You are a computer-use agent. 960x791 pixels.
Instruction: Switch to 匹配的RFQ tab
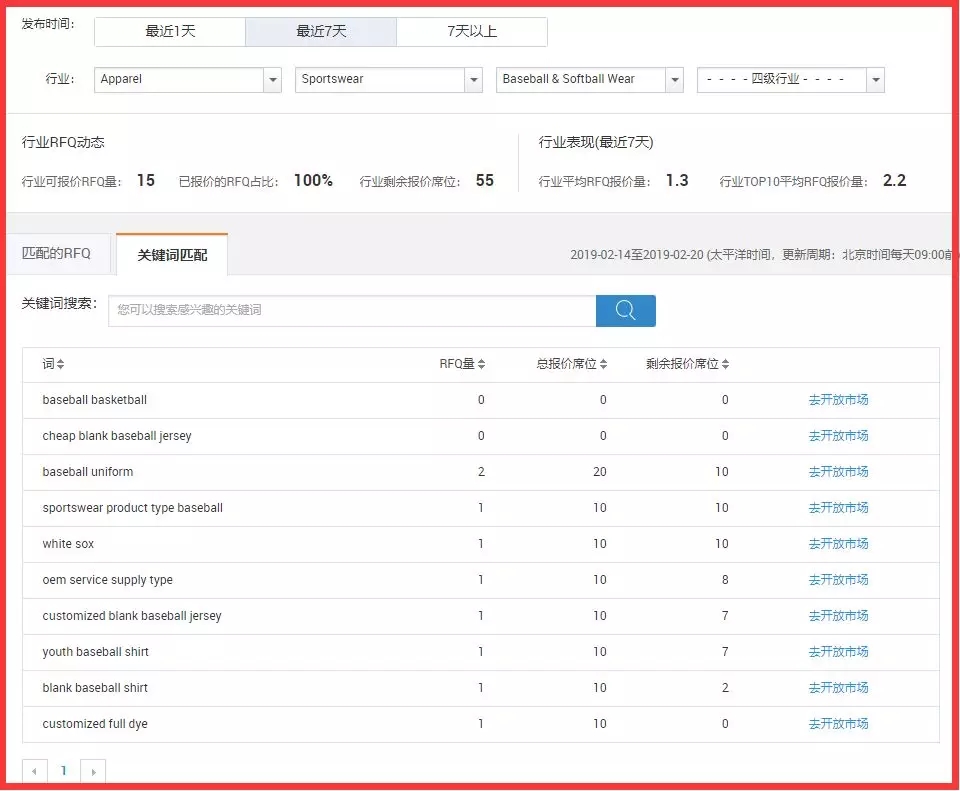pyautogui.click(x=57, y=254)
